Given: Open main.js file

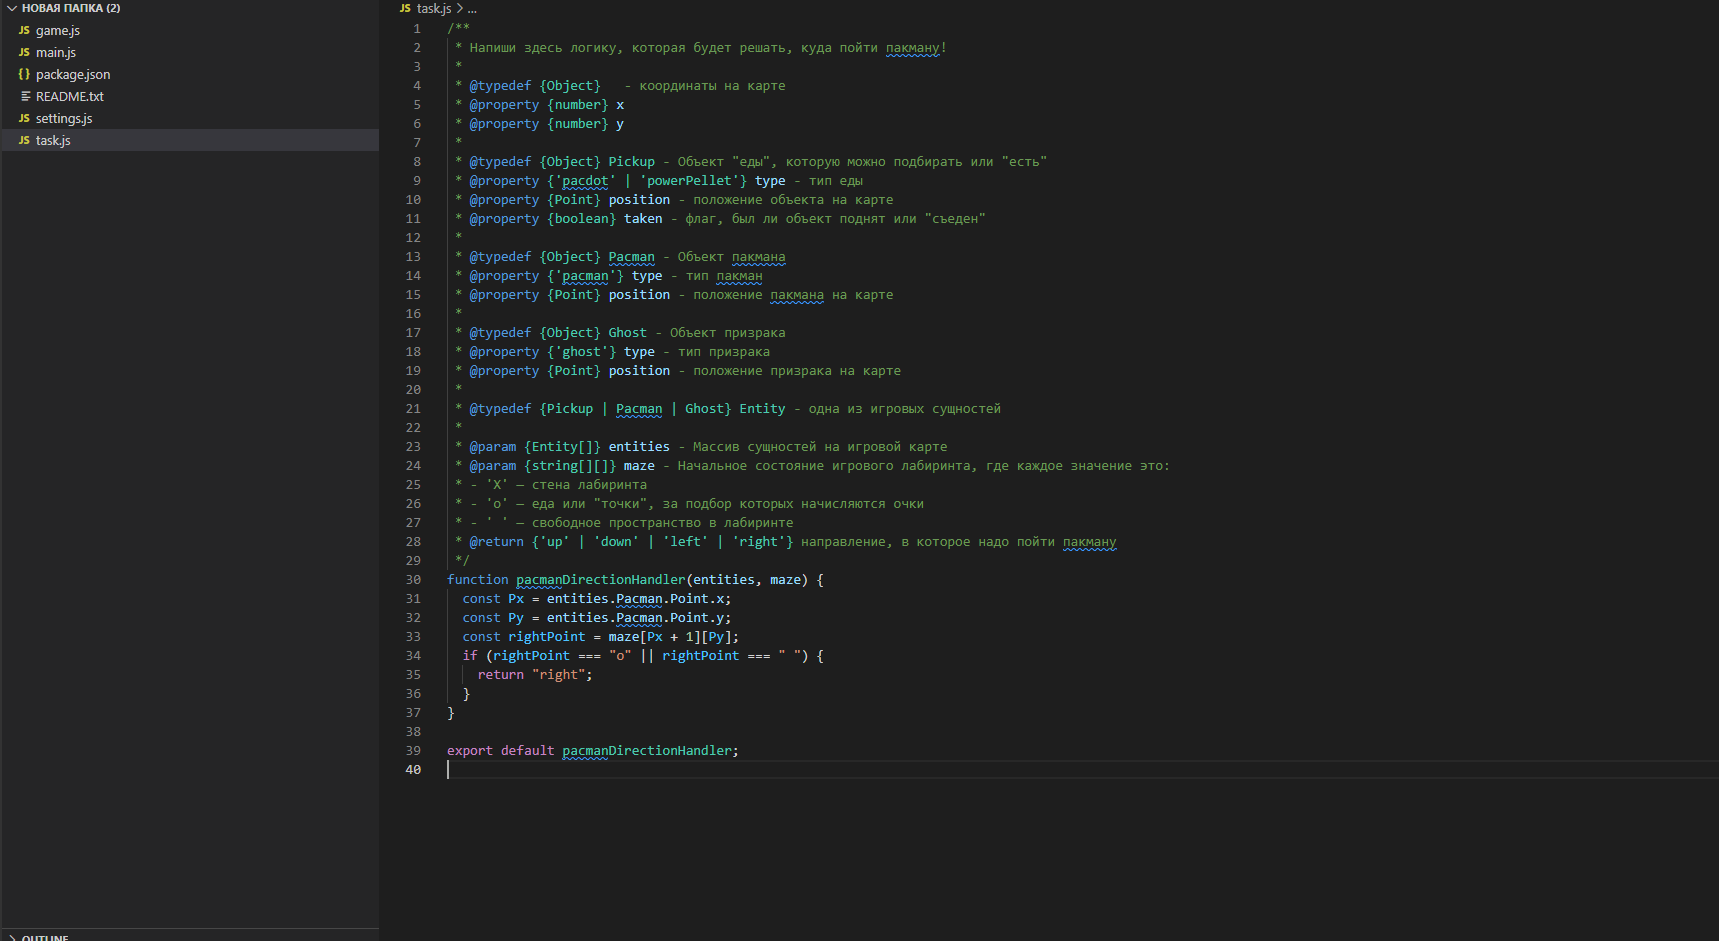Looking at the screenshot, I should point(189,52).
